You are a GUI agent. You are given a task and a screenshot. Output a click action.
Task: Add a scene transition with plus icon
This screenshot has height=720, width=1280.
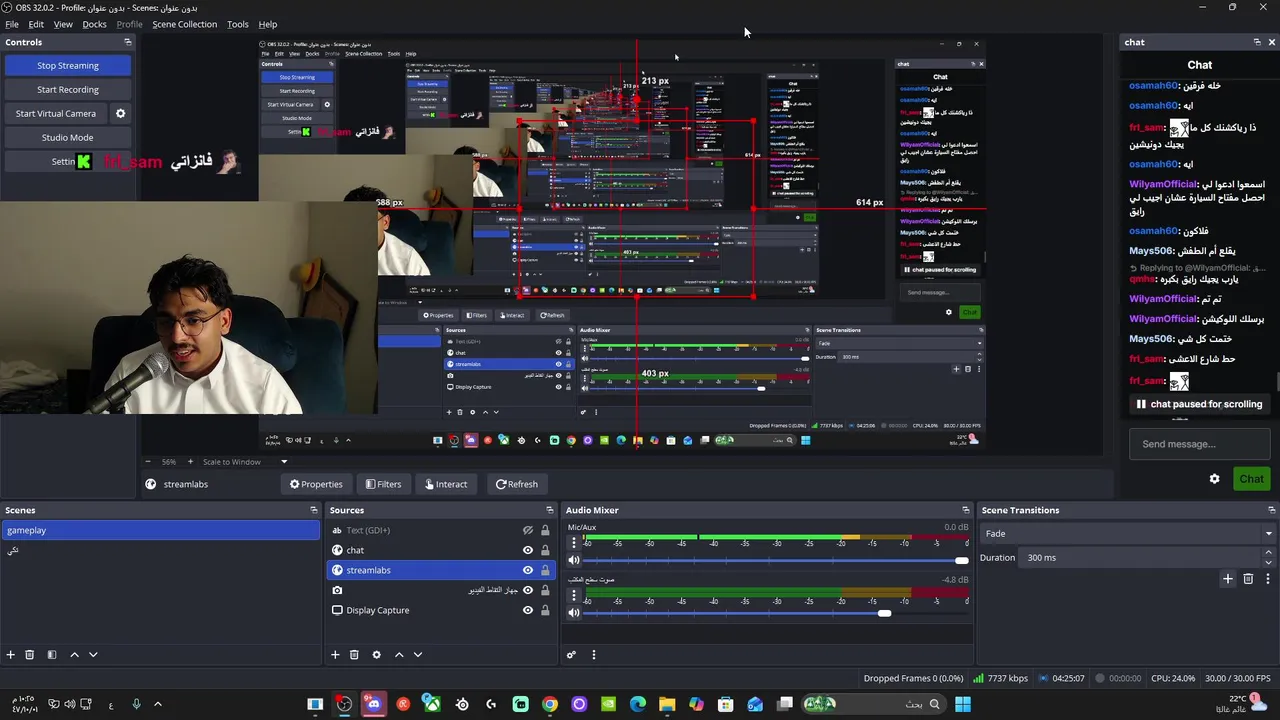click(1228, 579)
